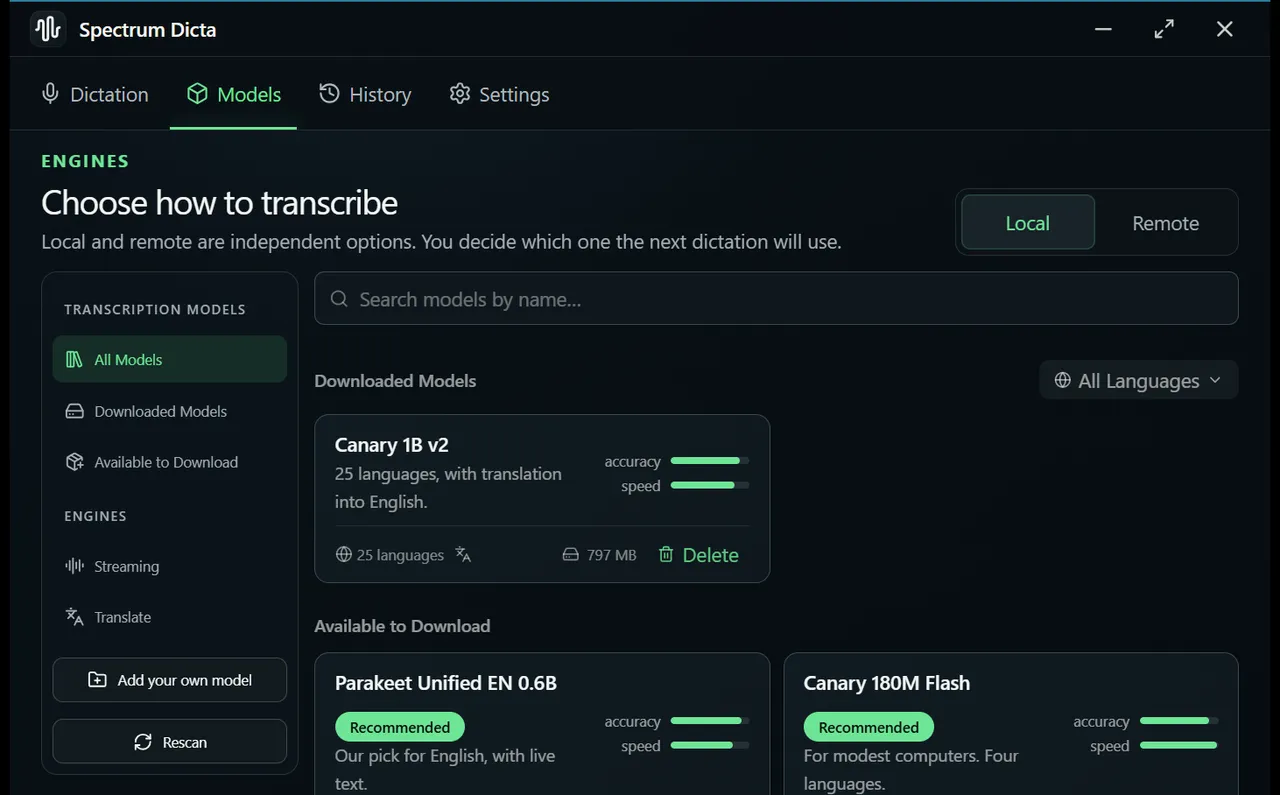Viewport: 1280px width, 795px height.
Task: Focus the Search models by name field
Action: coord(776,299)
